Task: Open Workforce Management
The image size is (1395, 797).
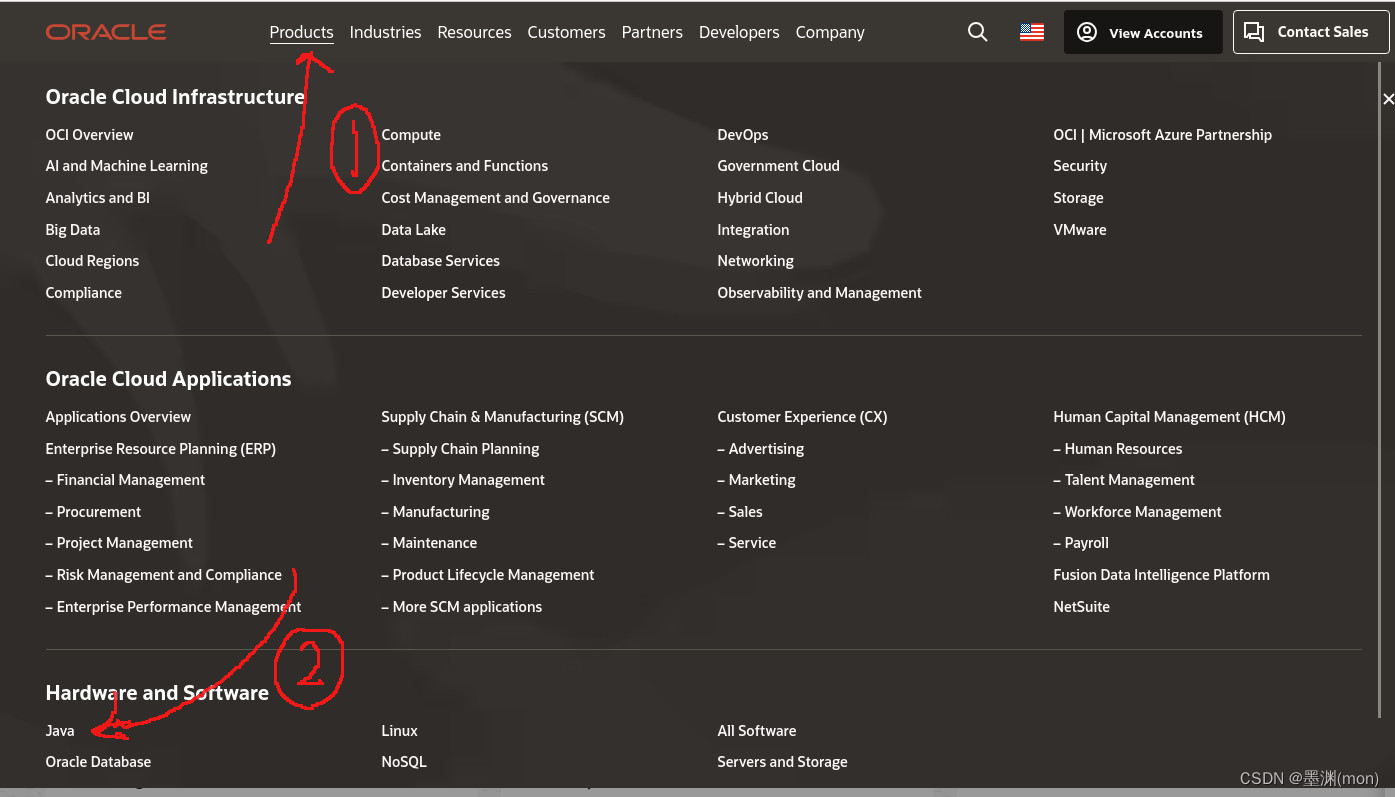Action: click(x=1138, y=512)
